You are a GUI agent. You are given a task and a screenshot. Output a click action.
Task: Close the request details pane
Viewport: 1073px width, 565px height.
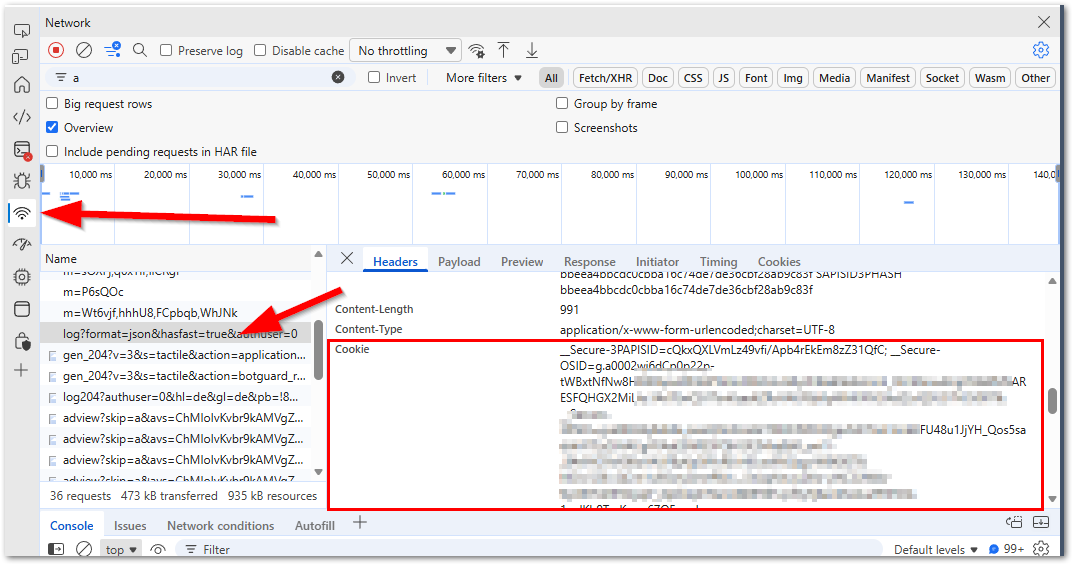[347, 258]
